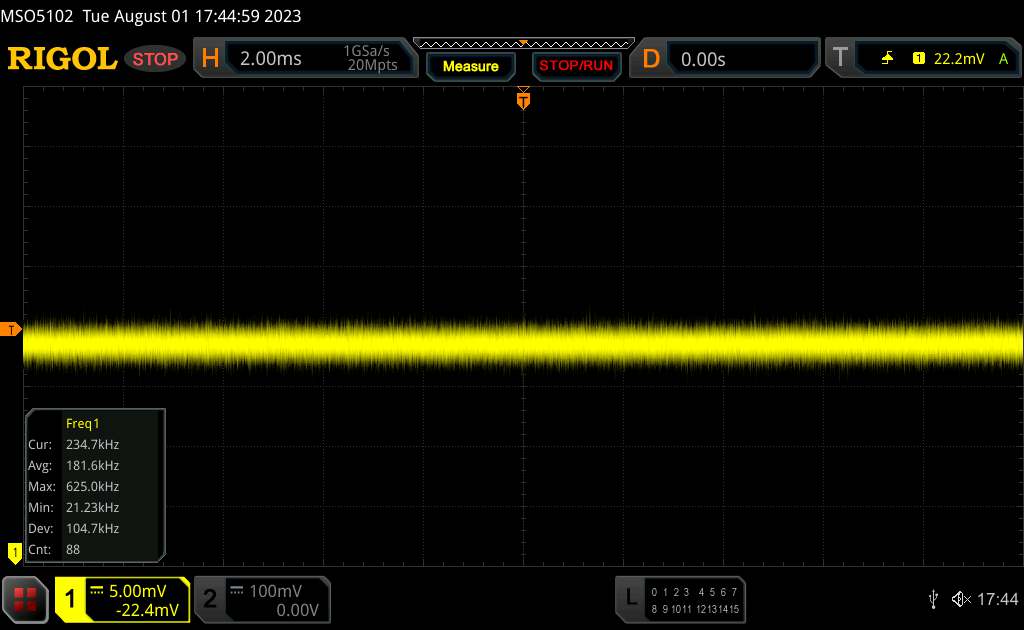This screenshot has height=630, width=1024.
Task: Click the Dev: 104.7kHz measurement row
Action: tap(74, 528)
